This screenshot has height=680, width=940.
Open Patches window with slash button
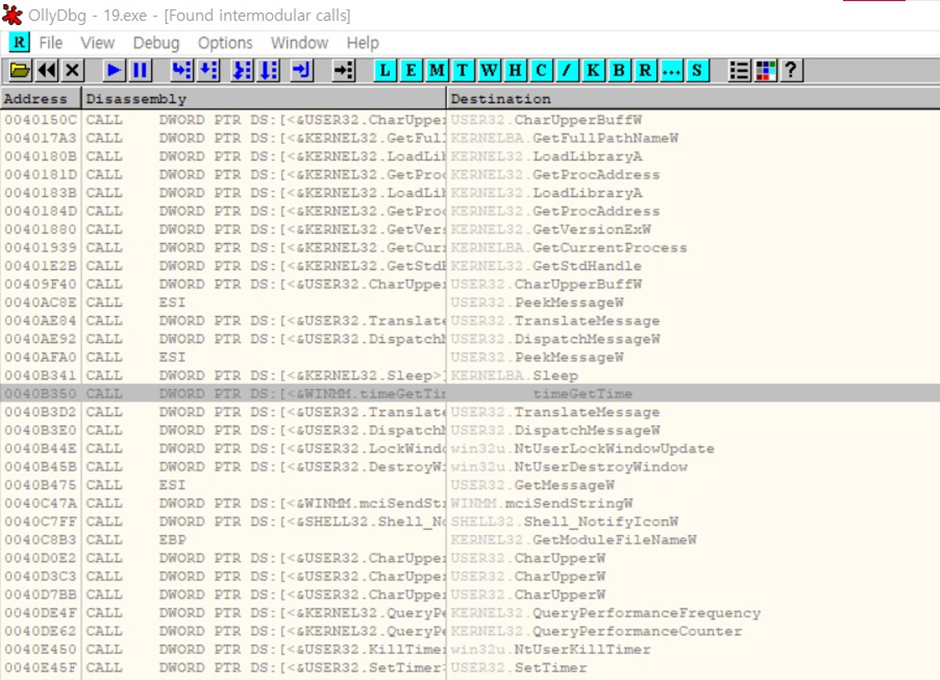tap(567, 71)
